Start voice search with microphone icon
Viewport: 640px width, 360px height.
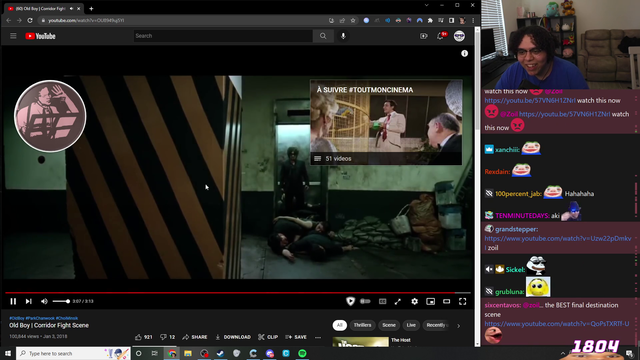point(343,36)
